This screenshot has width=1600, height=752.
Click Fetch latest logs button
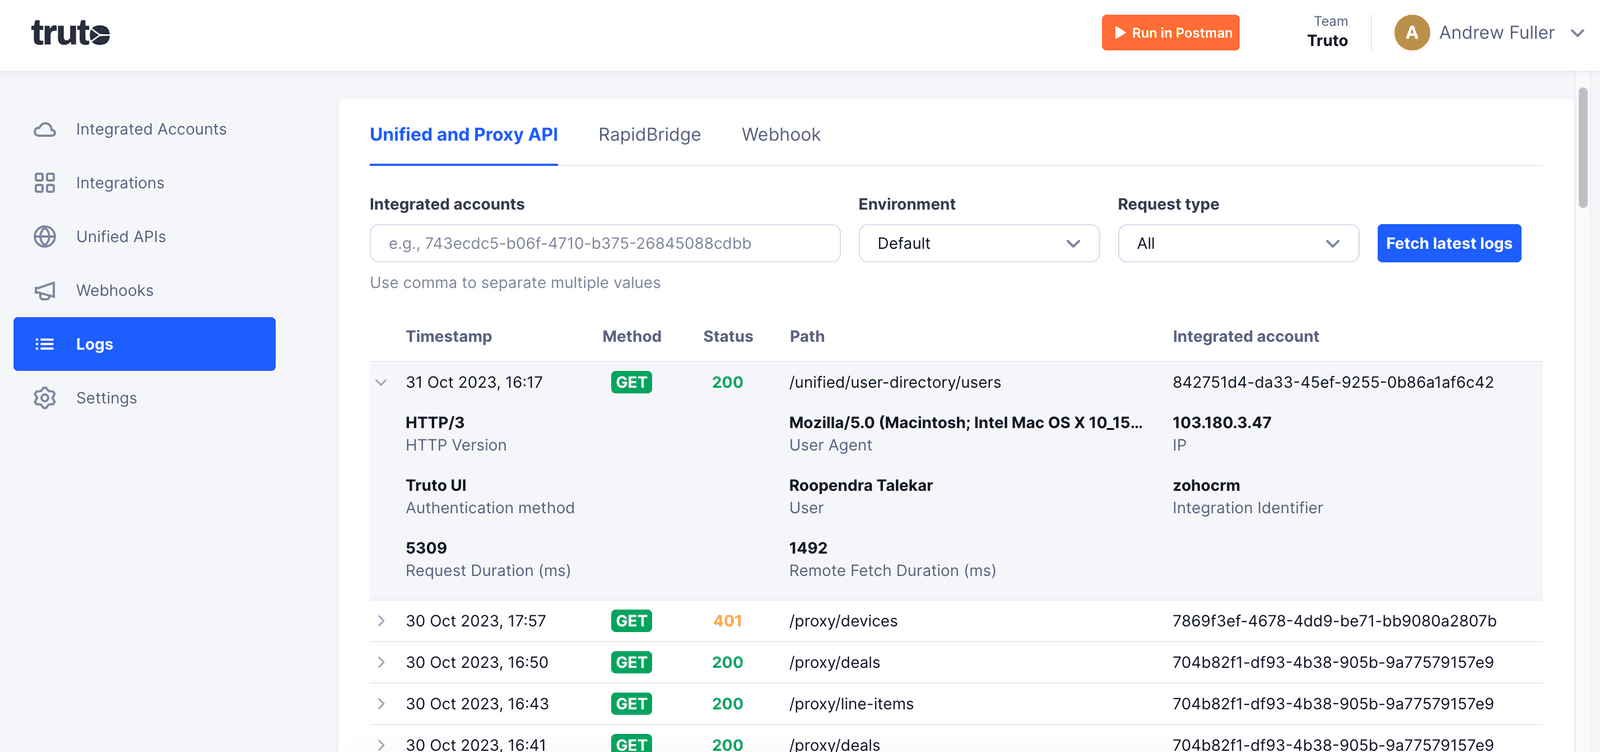tap(1449, 244)
